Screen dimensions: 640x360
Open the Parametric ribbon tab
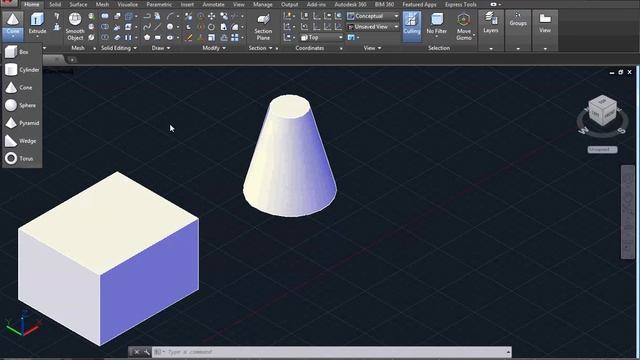[159, 4]
